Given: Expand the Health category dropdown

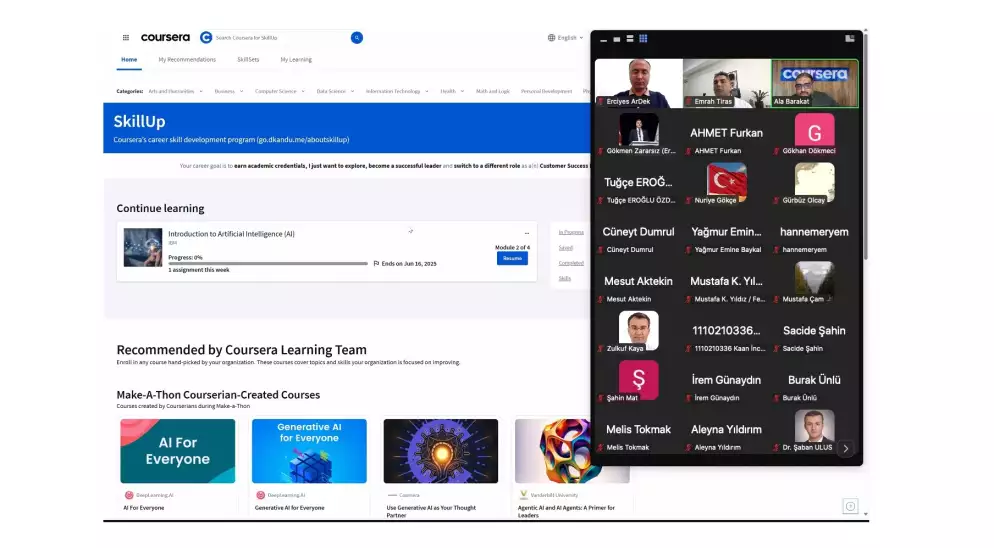Looking at the screenshot, I should coord(452,91).
